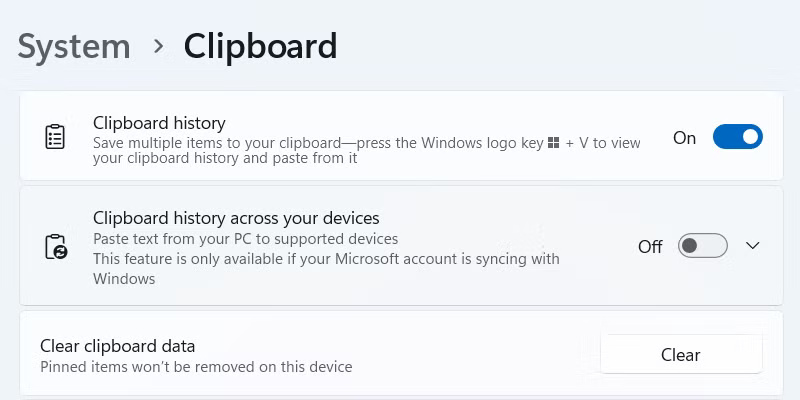Viewport: 800px width, 400px height.
Task: Click the "On" status label
Action: click(684, 138)
